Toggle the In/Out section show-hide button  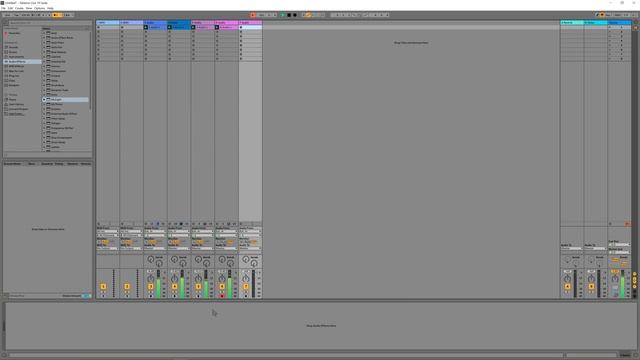tap(635, 274)
